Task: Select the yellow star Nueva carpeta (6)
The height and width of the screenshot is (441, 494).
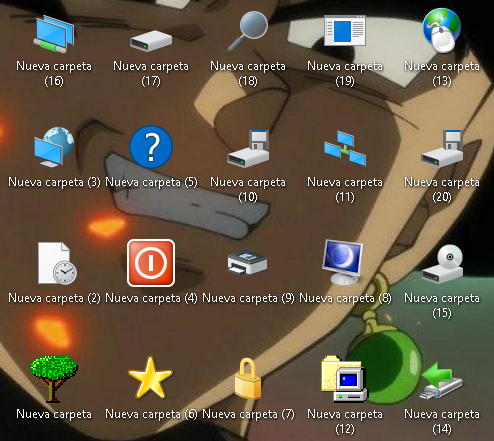Action: tap(151, 378)
